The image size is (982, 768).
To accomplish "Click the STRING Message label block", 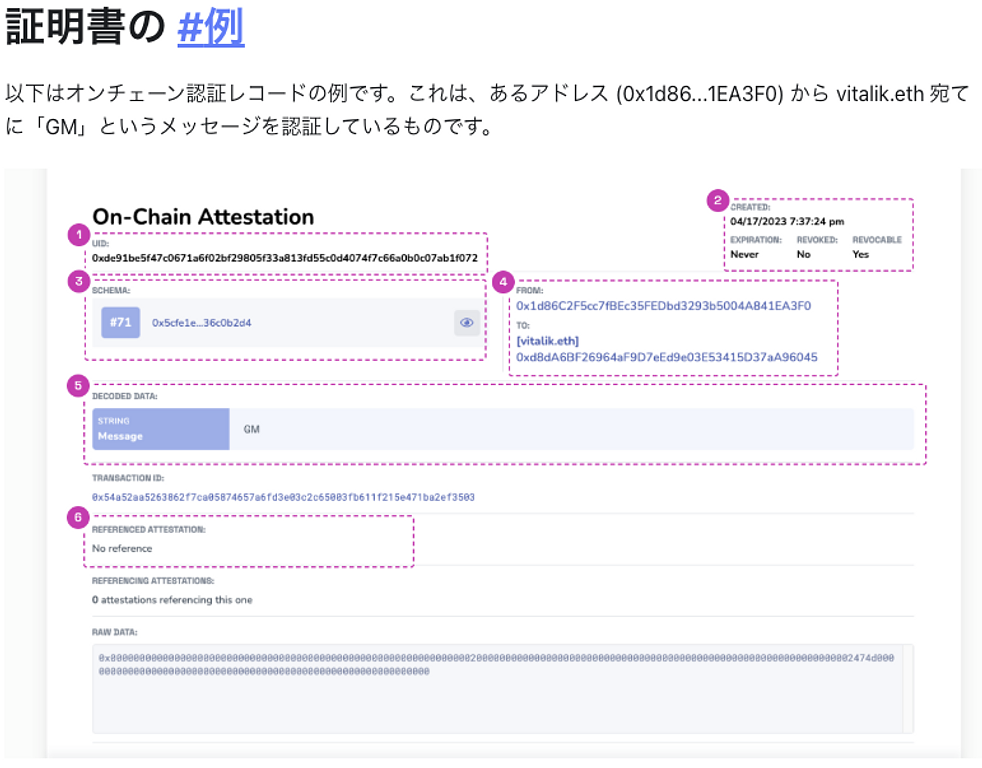I will (x=161, y=429).
